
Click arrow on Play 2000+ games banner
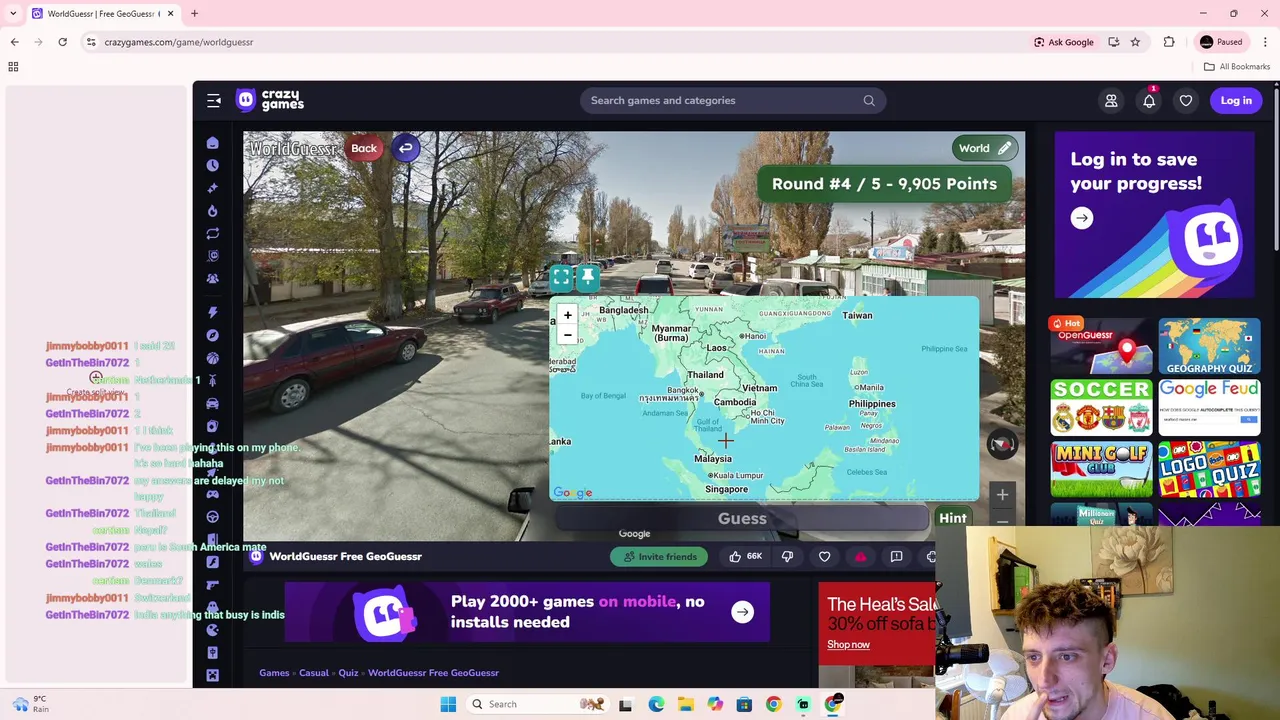pyautogui.click(x=742, y=612)
